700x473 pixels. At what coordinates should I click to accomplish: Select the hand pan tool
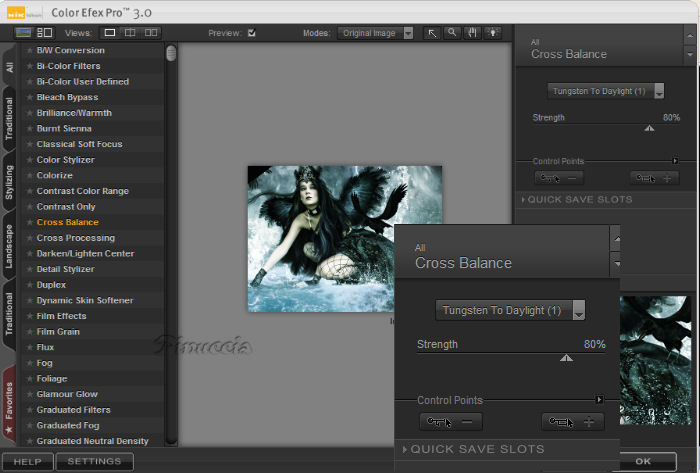[472, 33]
